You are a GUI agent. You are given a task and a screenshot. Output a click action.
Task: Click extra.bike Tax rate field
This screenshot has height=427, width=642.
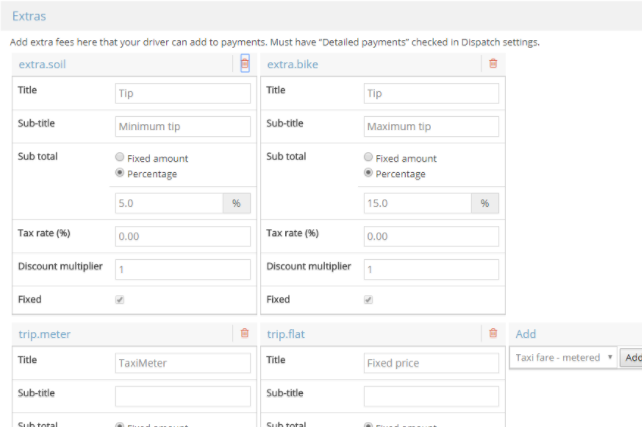431,236
